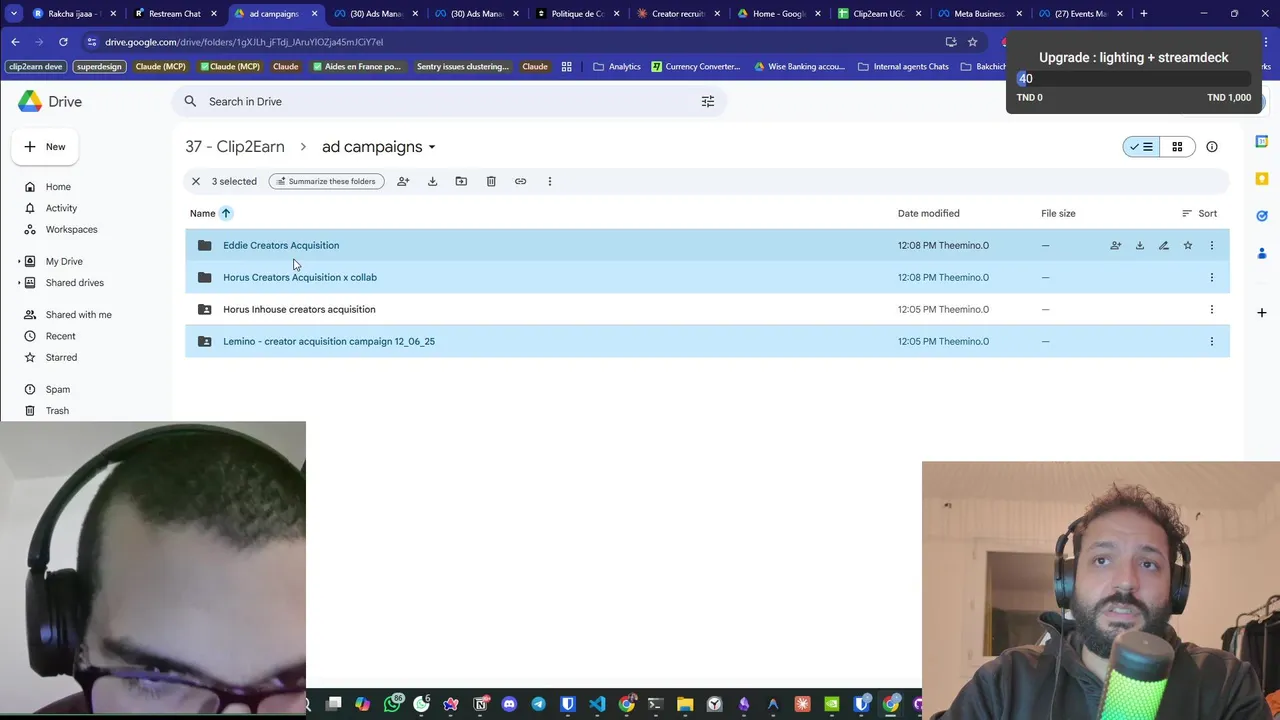
Task: Open the ad campaigns folder dropdown
Action: 379,147
